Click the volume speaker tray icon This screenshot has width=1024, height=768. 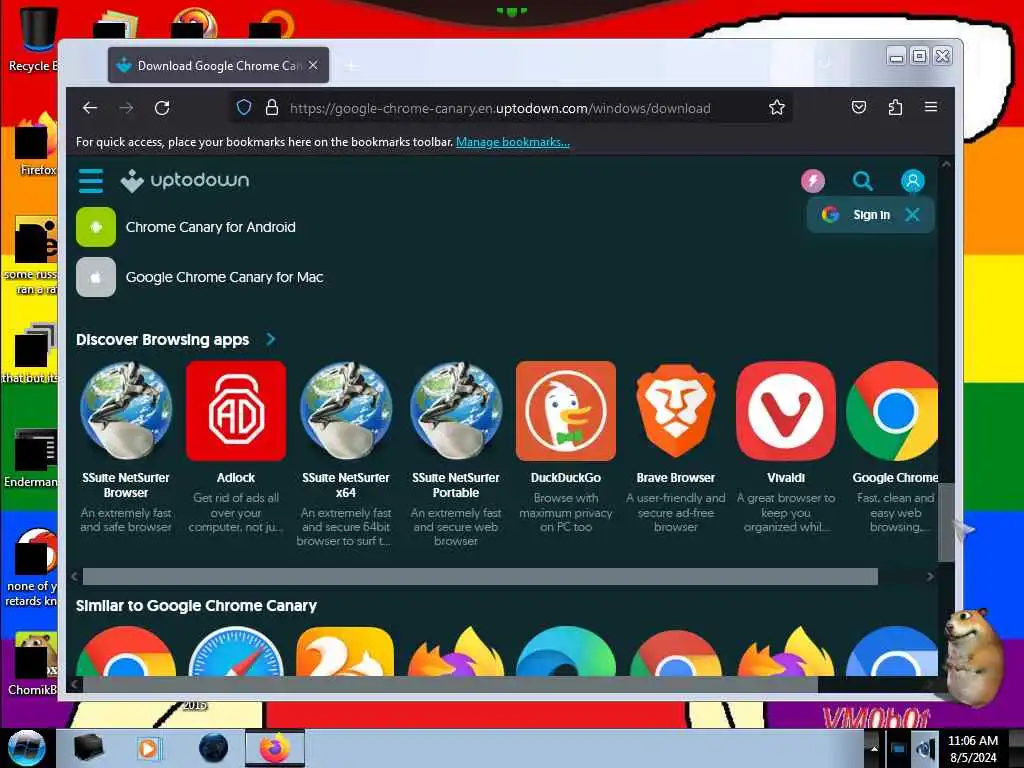tap(925, 748)
